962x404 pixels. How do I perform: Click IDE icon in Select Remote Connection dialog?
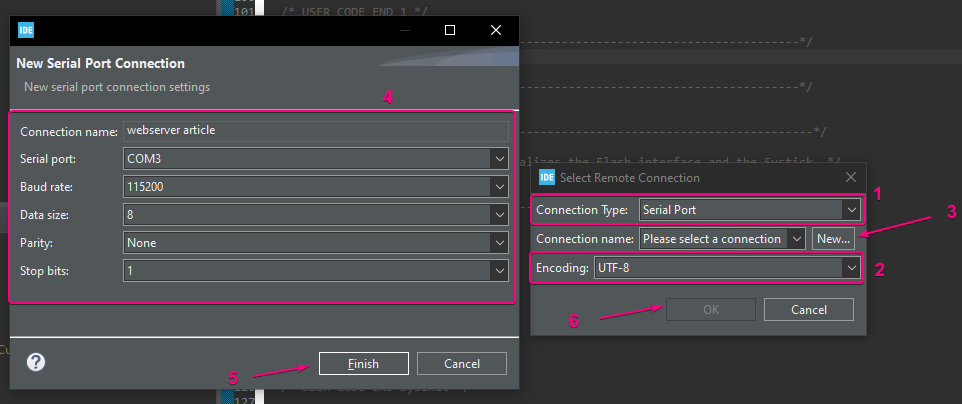pos(547,177)
